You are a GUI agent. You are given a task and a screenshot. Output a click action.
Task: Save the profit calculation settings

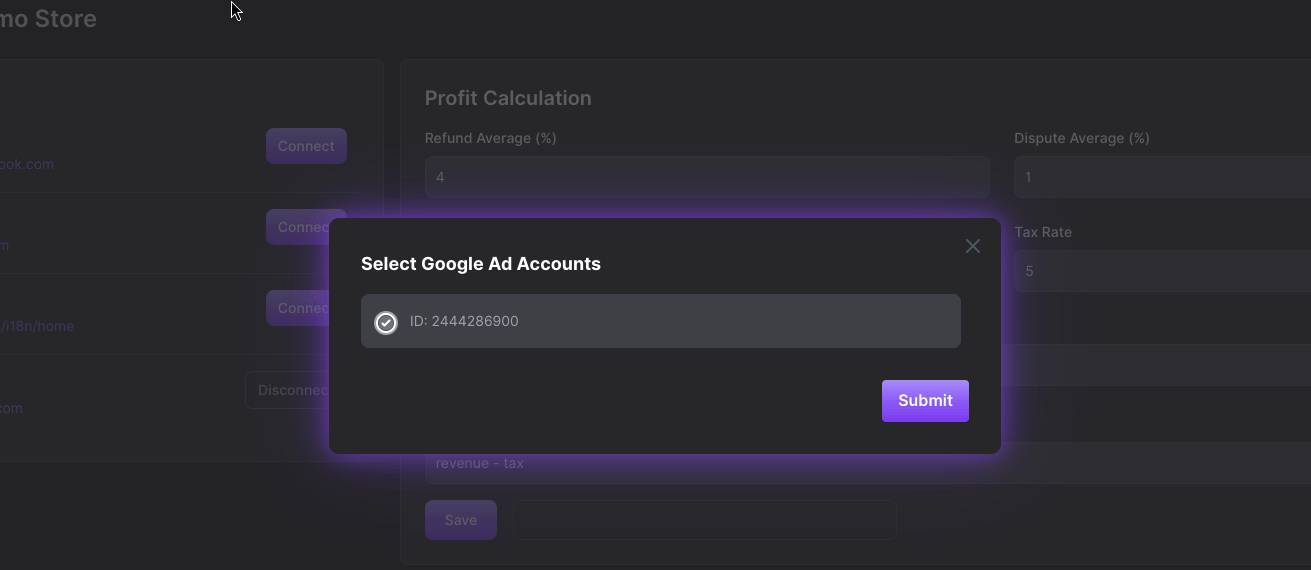pos(461,520)
